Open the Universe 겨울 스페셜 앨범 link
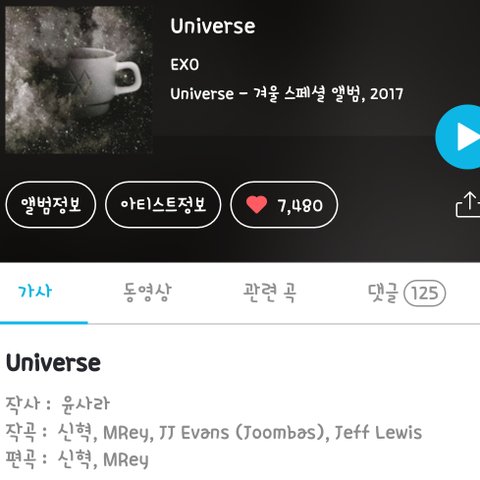480x480 pixels. pos(287,94)
